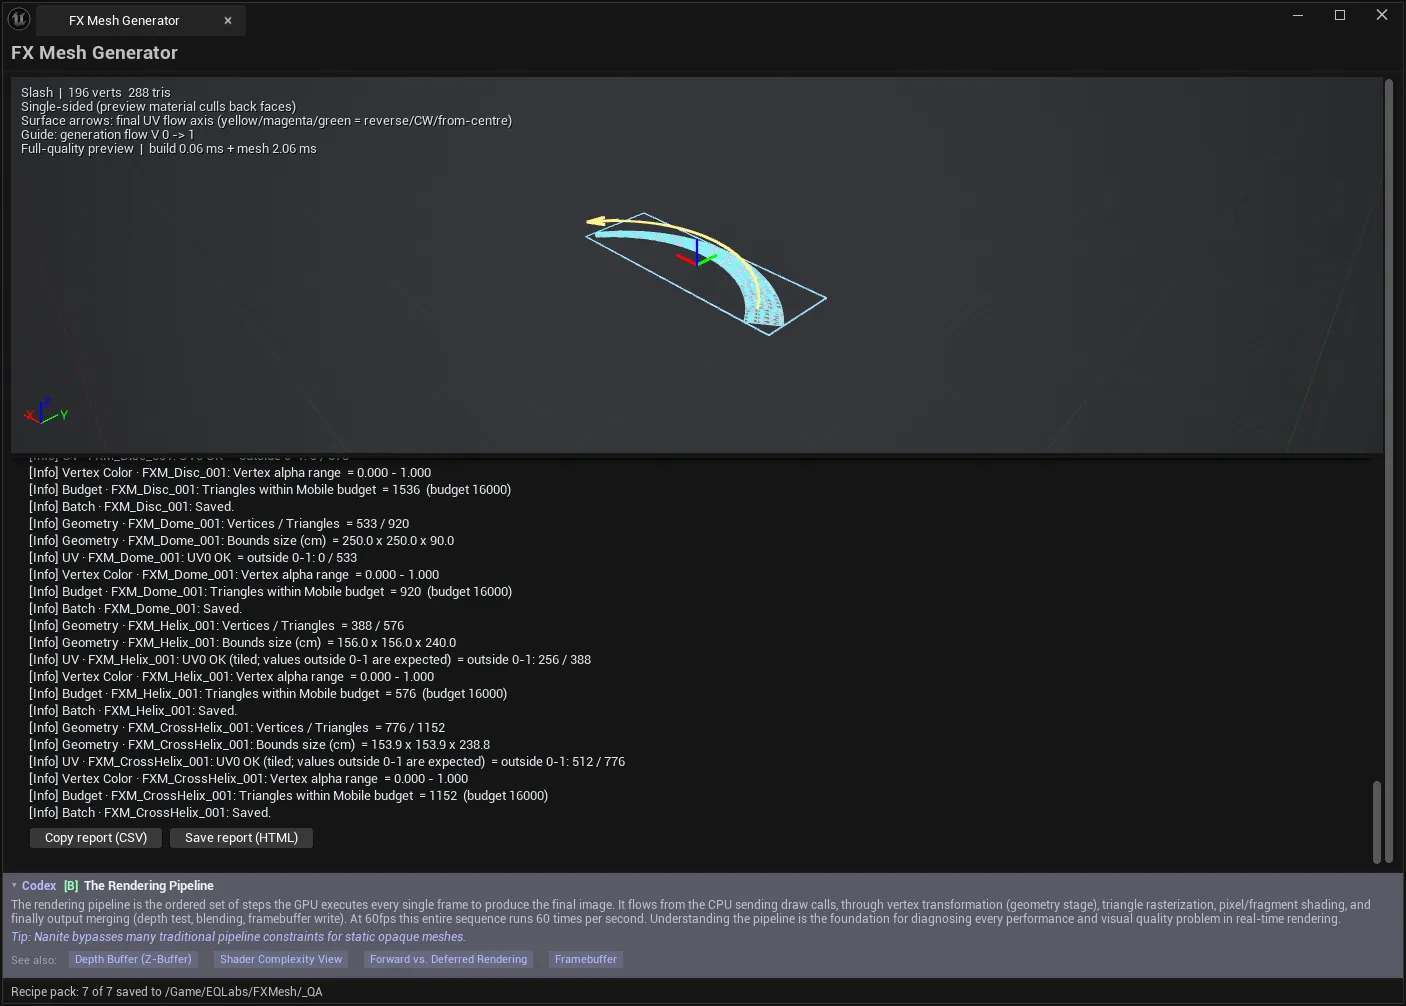Open Shader Complexity View link
The image size is (1406, 1006).
tap(281, 959)
